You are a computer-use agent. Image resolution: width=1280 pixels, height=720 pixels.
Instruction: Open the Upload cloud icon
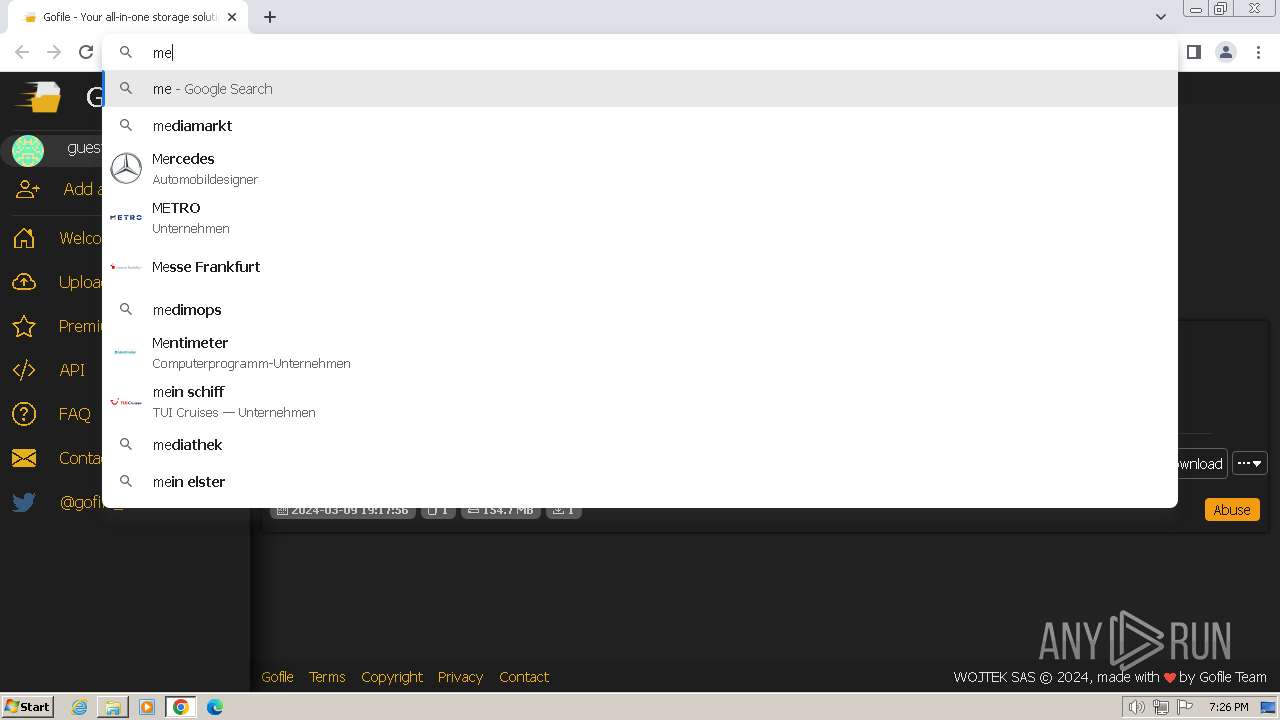[x=24, y=282]
